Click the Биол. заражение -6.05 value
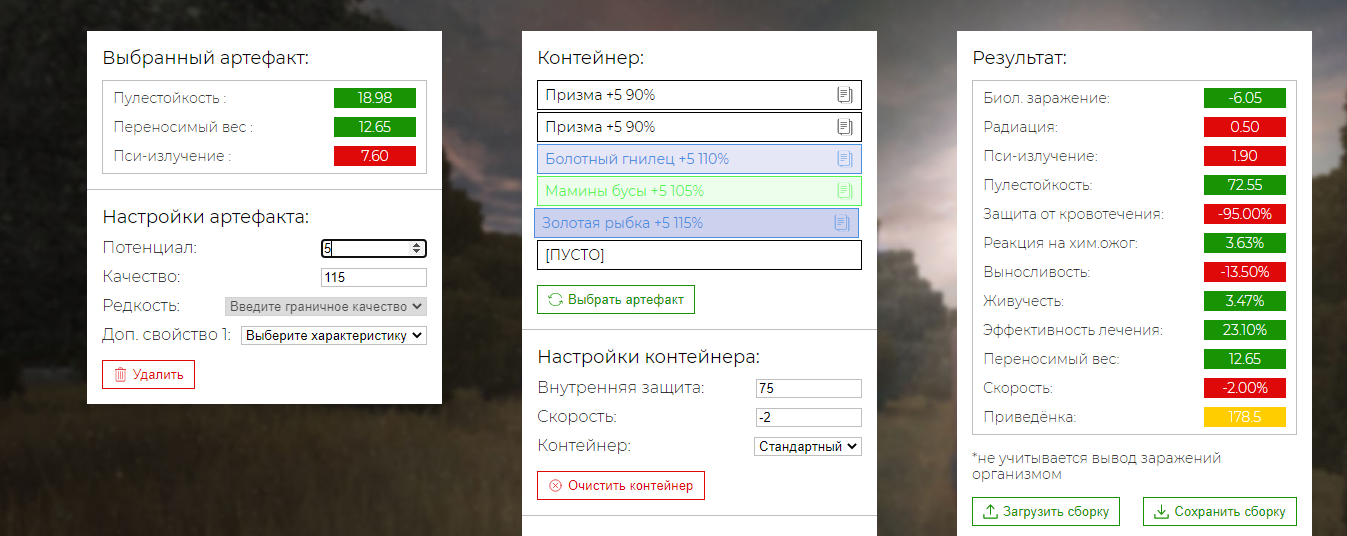 (1244, 98)
